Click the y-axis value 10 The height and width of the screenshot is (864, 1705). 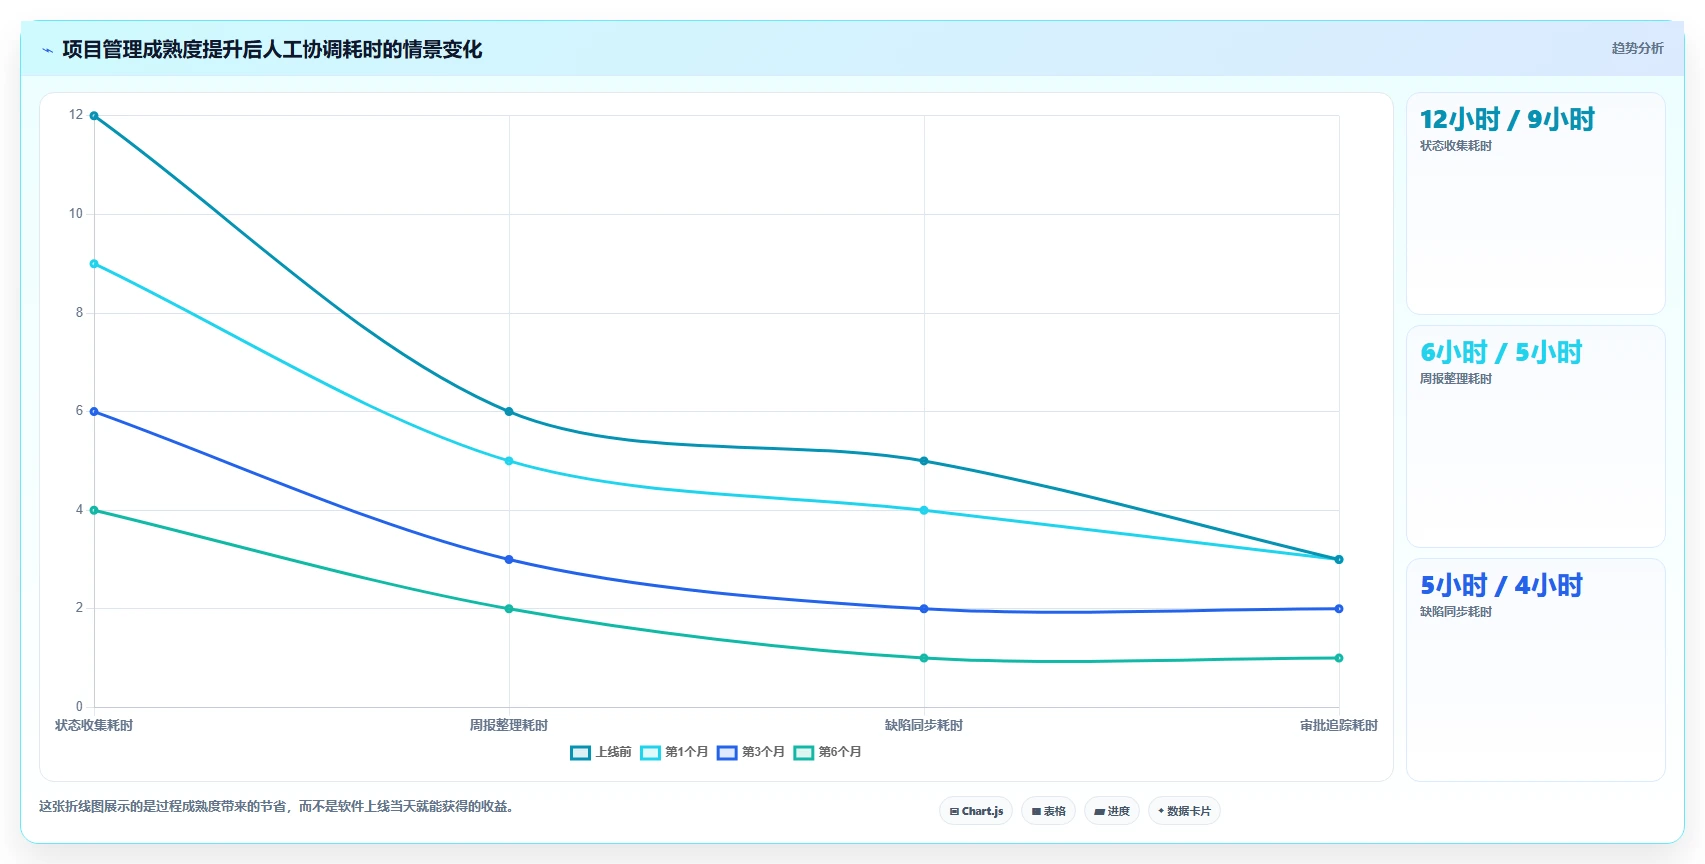click(76, 214)
